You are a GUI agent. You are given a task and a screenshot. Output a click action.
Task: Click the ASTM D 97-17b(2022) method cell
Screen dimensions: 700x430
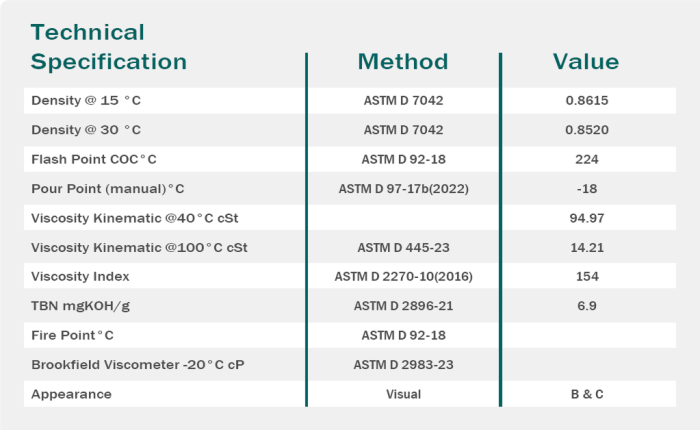pos(403,188)
